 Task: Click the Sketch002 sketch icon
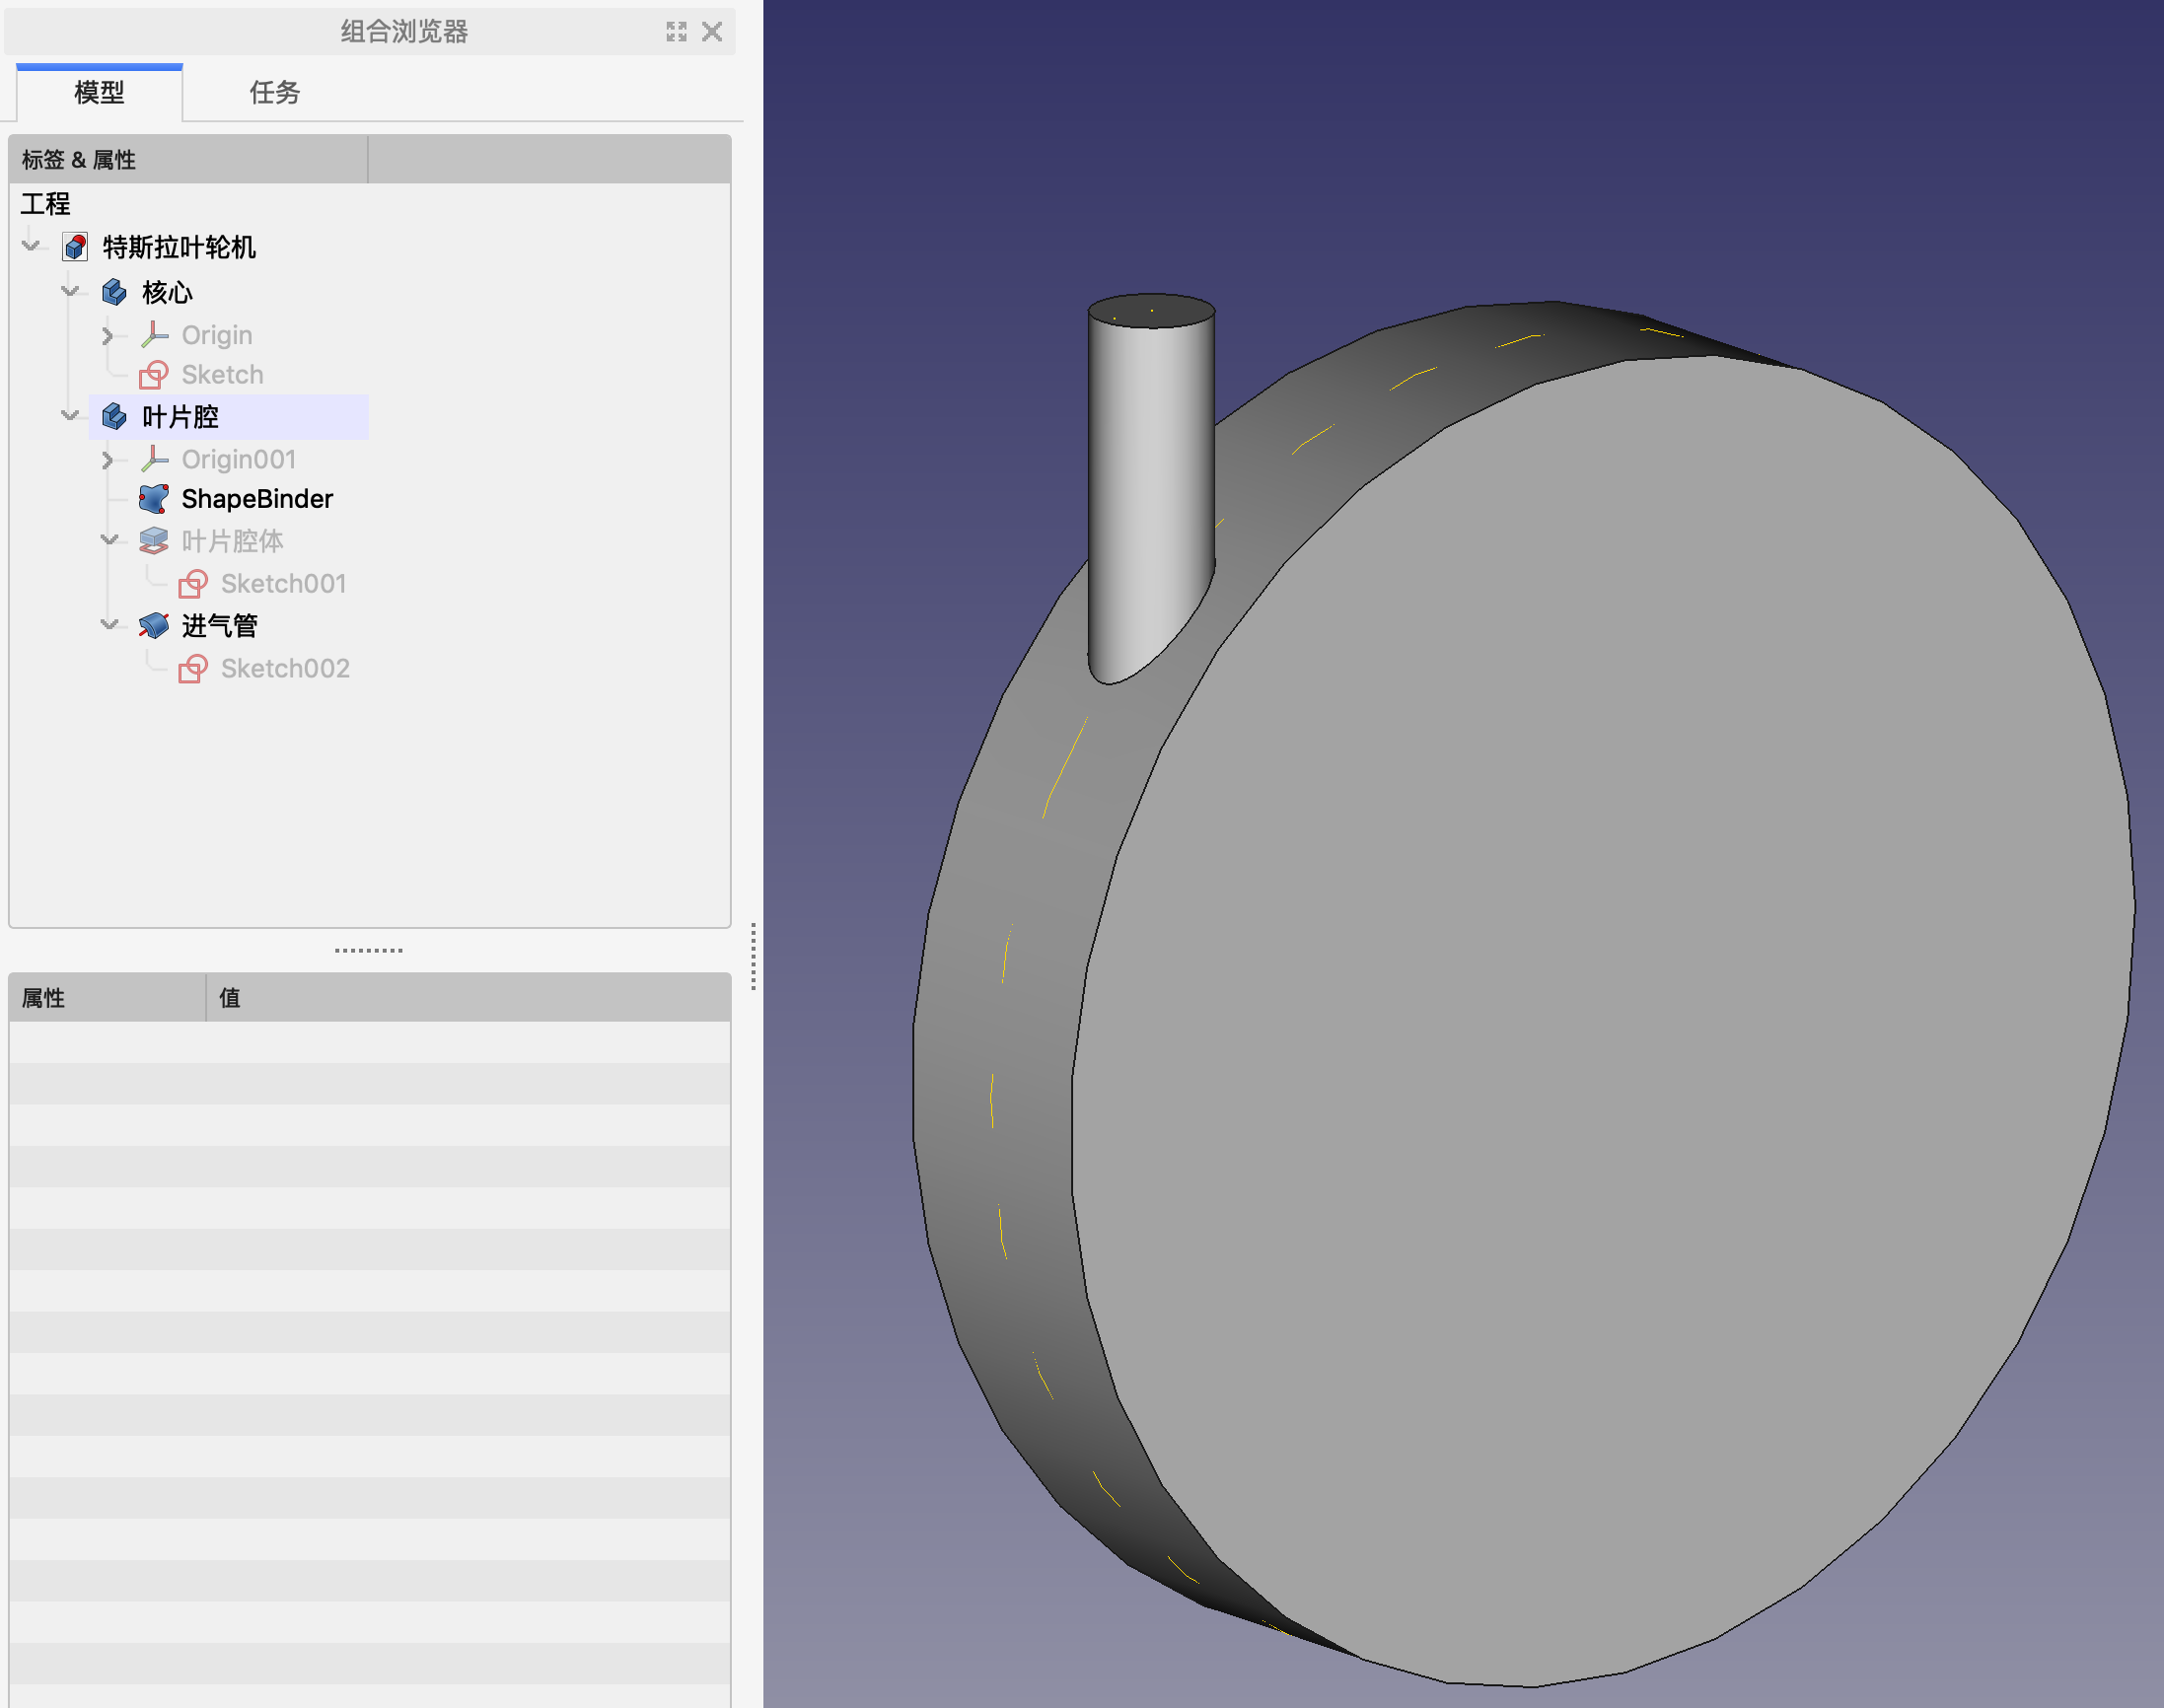[193, 668]
